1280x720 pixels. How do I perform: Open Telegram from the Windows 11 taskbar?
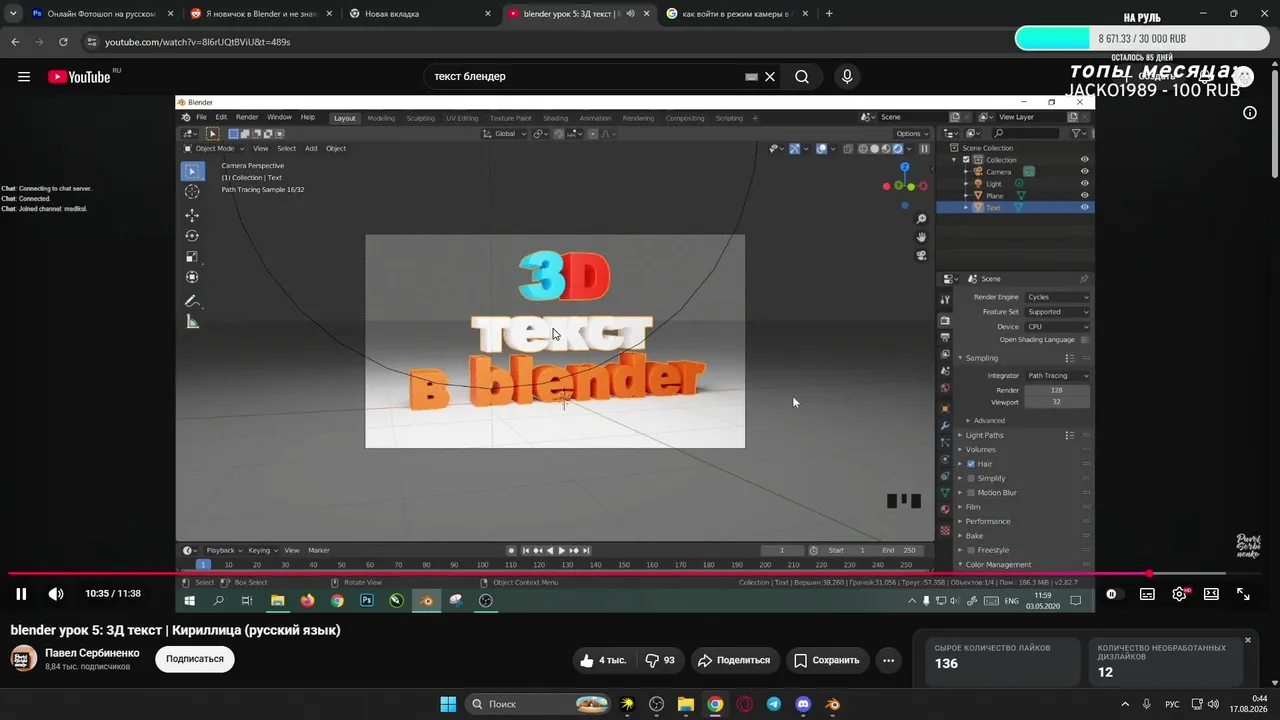click(774, 704)
